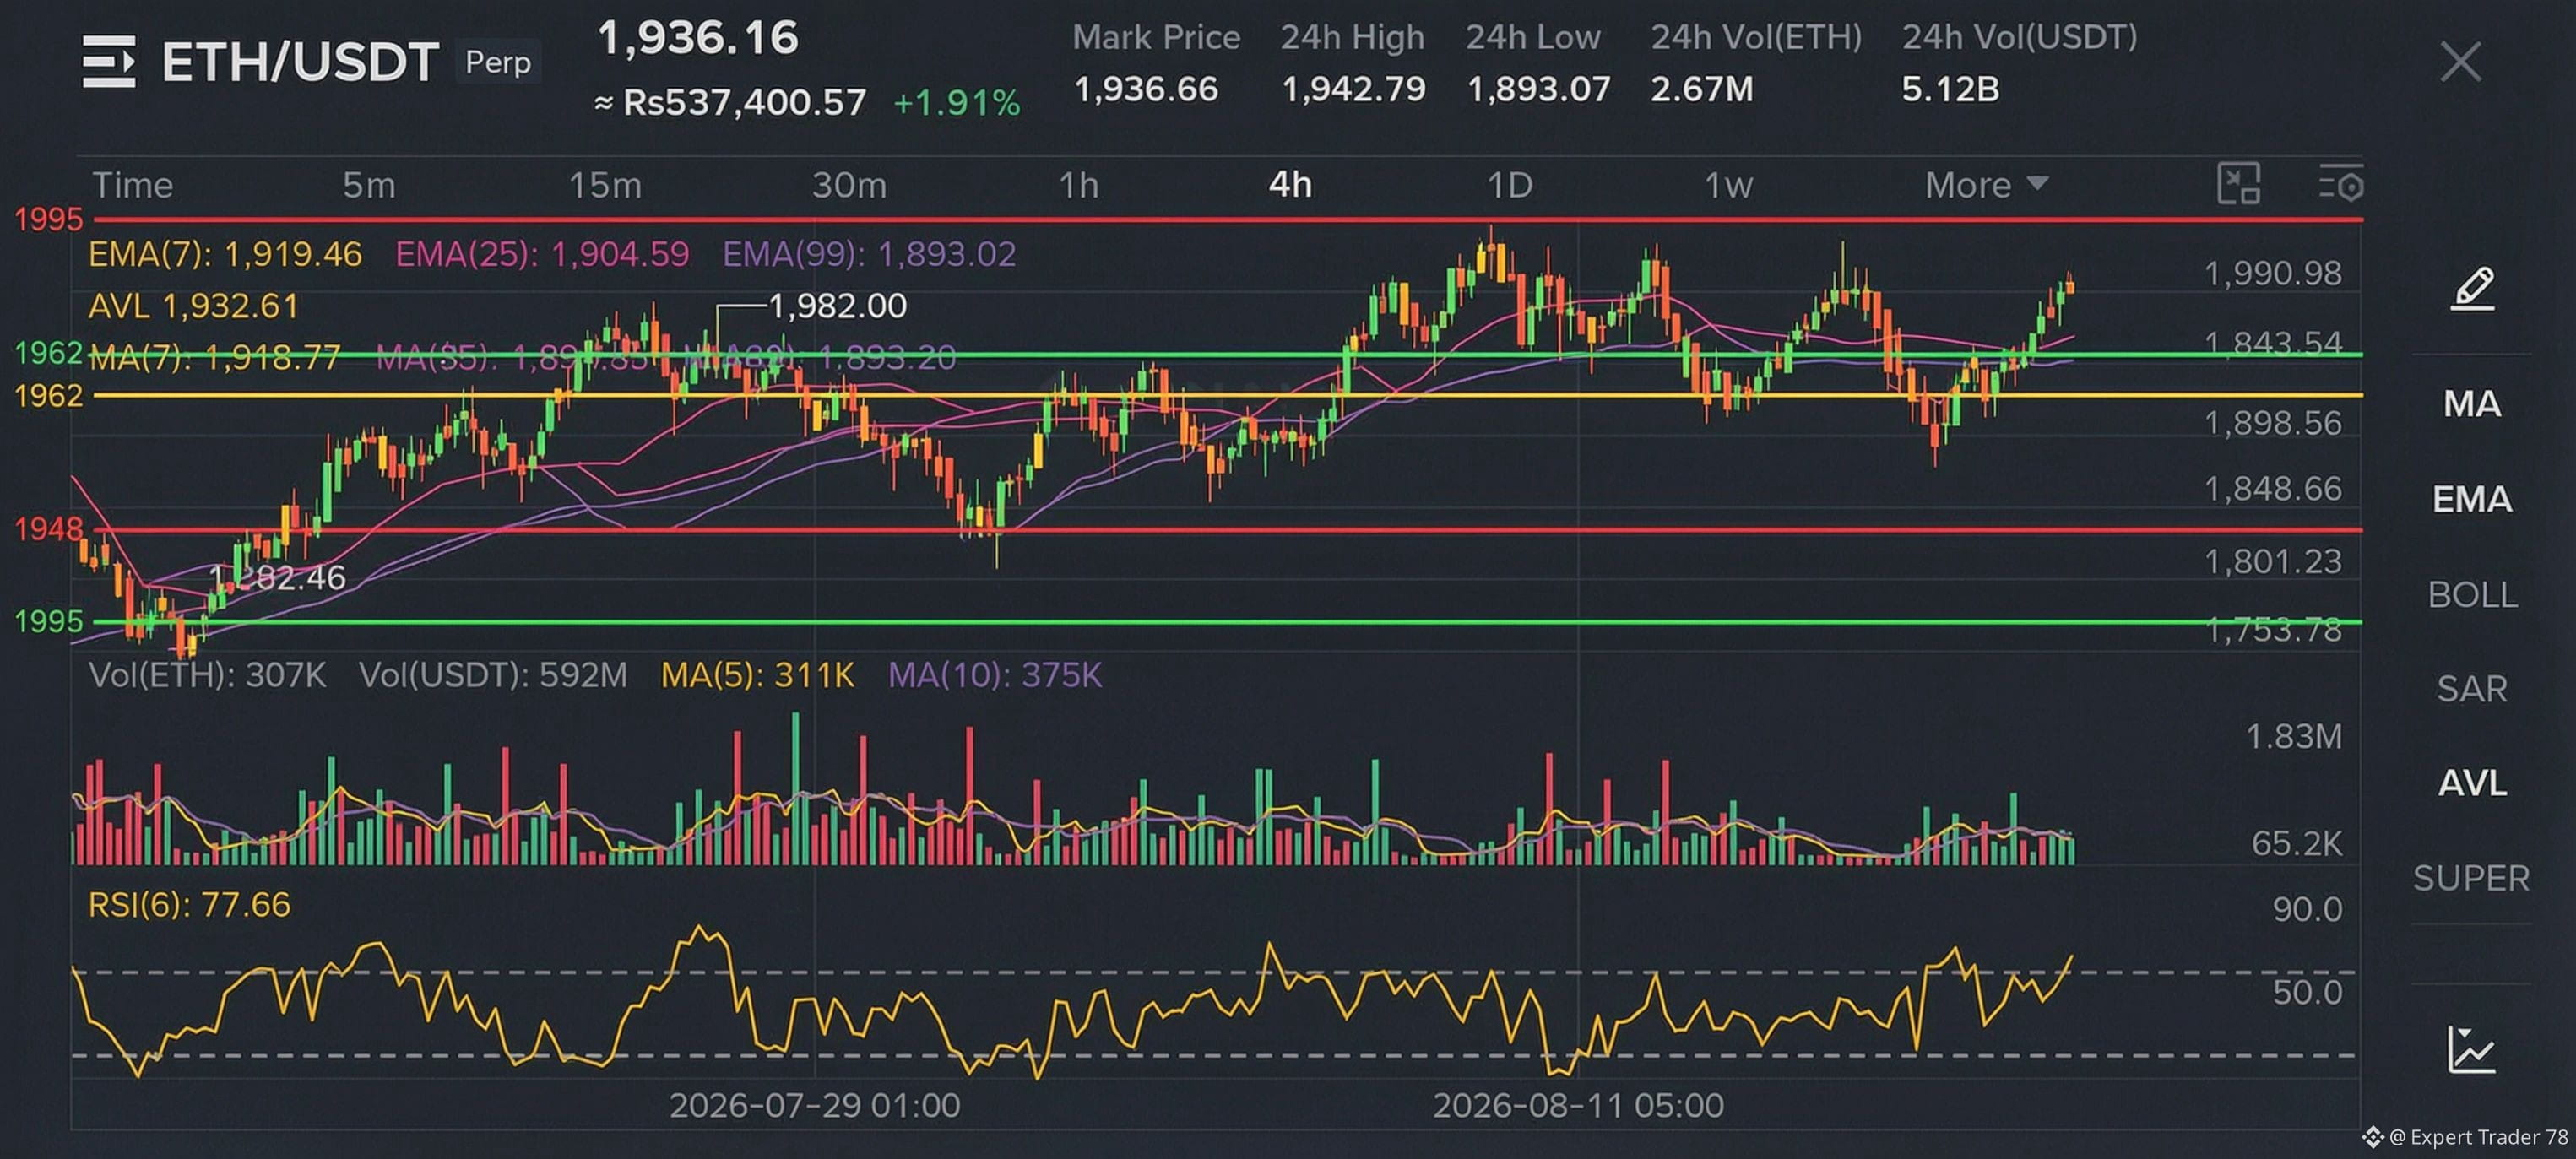Click the yellow 1962 line label
The height and width of the screenshot is (1159, 2576).
pyautogui.click(x=48, y=396)
